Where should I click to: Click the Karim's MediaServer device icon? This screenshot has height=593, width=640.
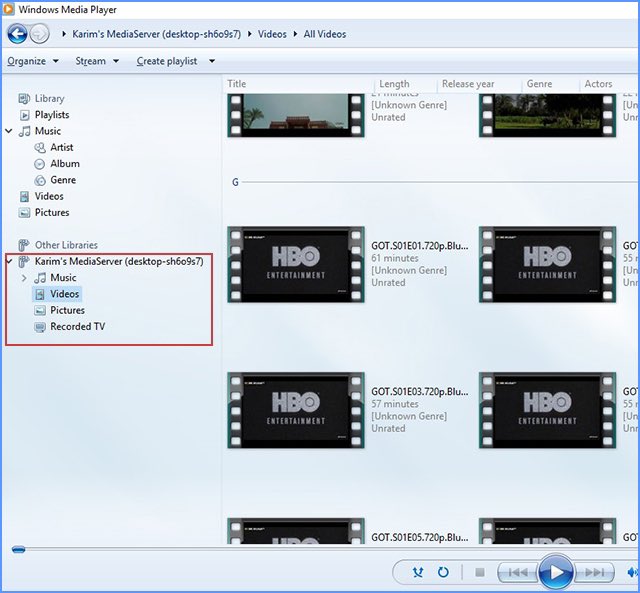point(24,262)
